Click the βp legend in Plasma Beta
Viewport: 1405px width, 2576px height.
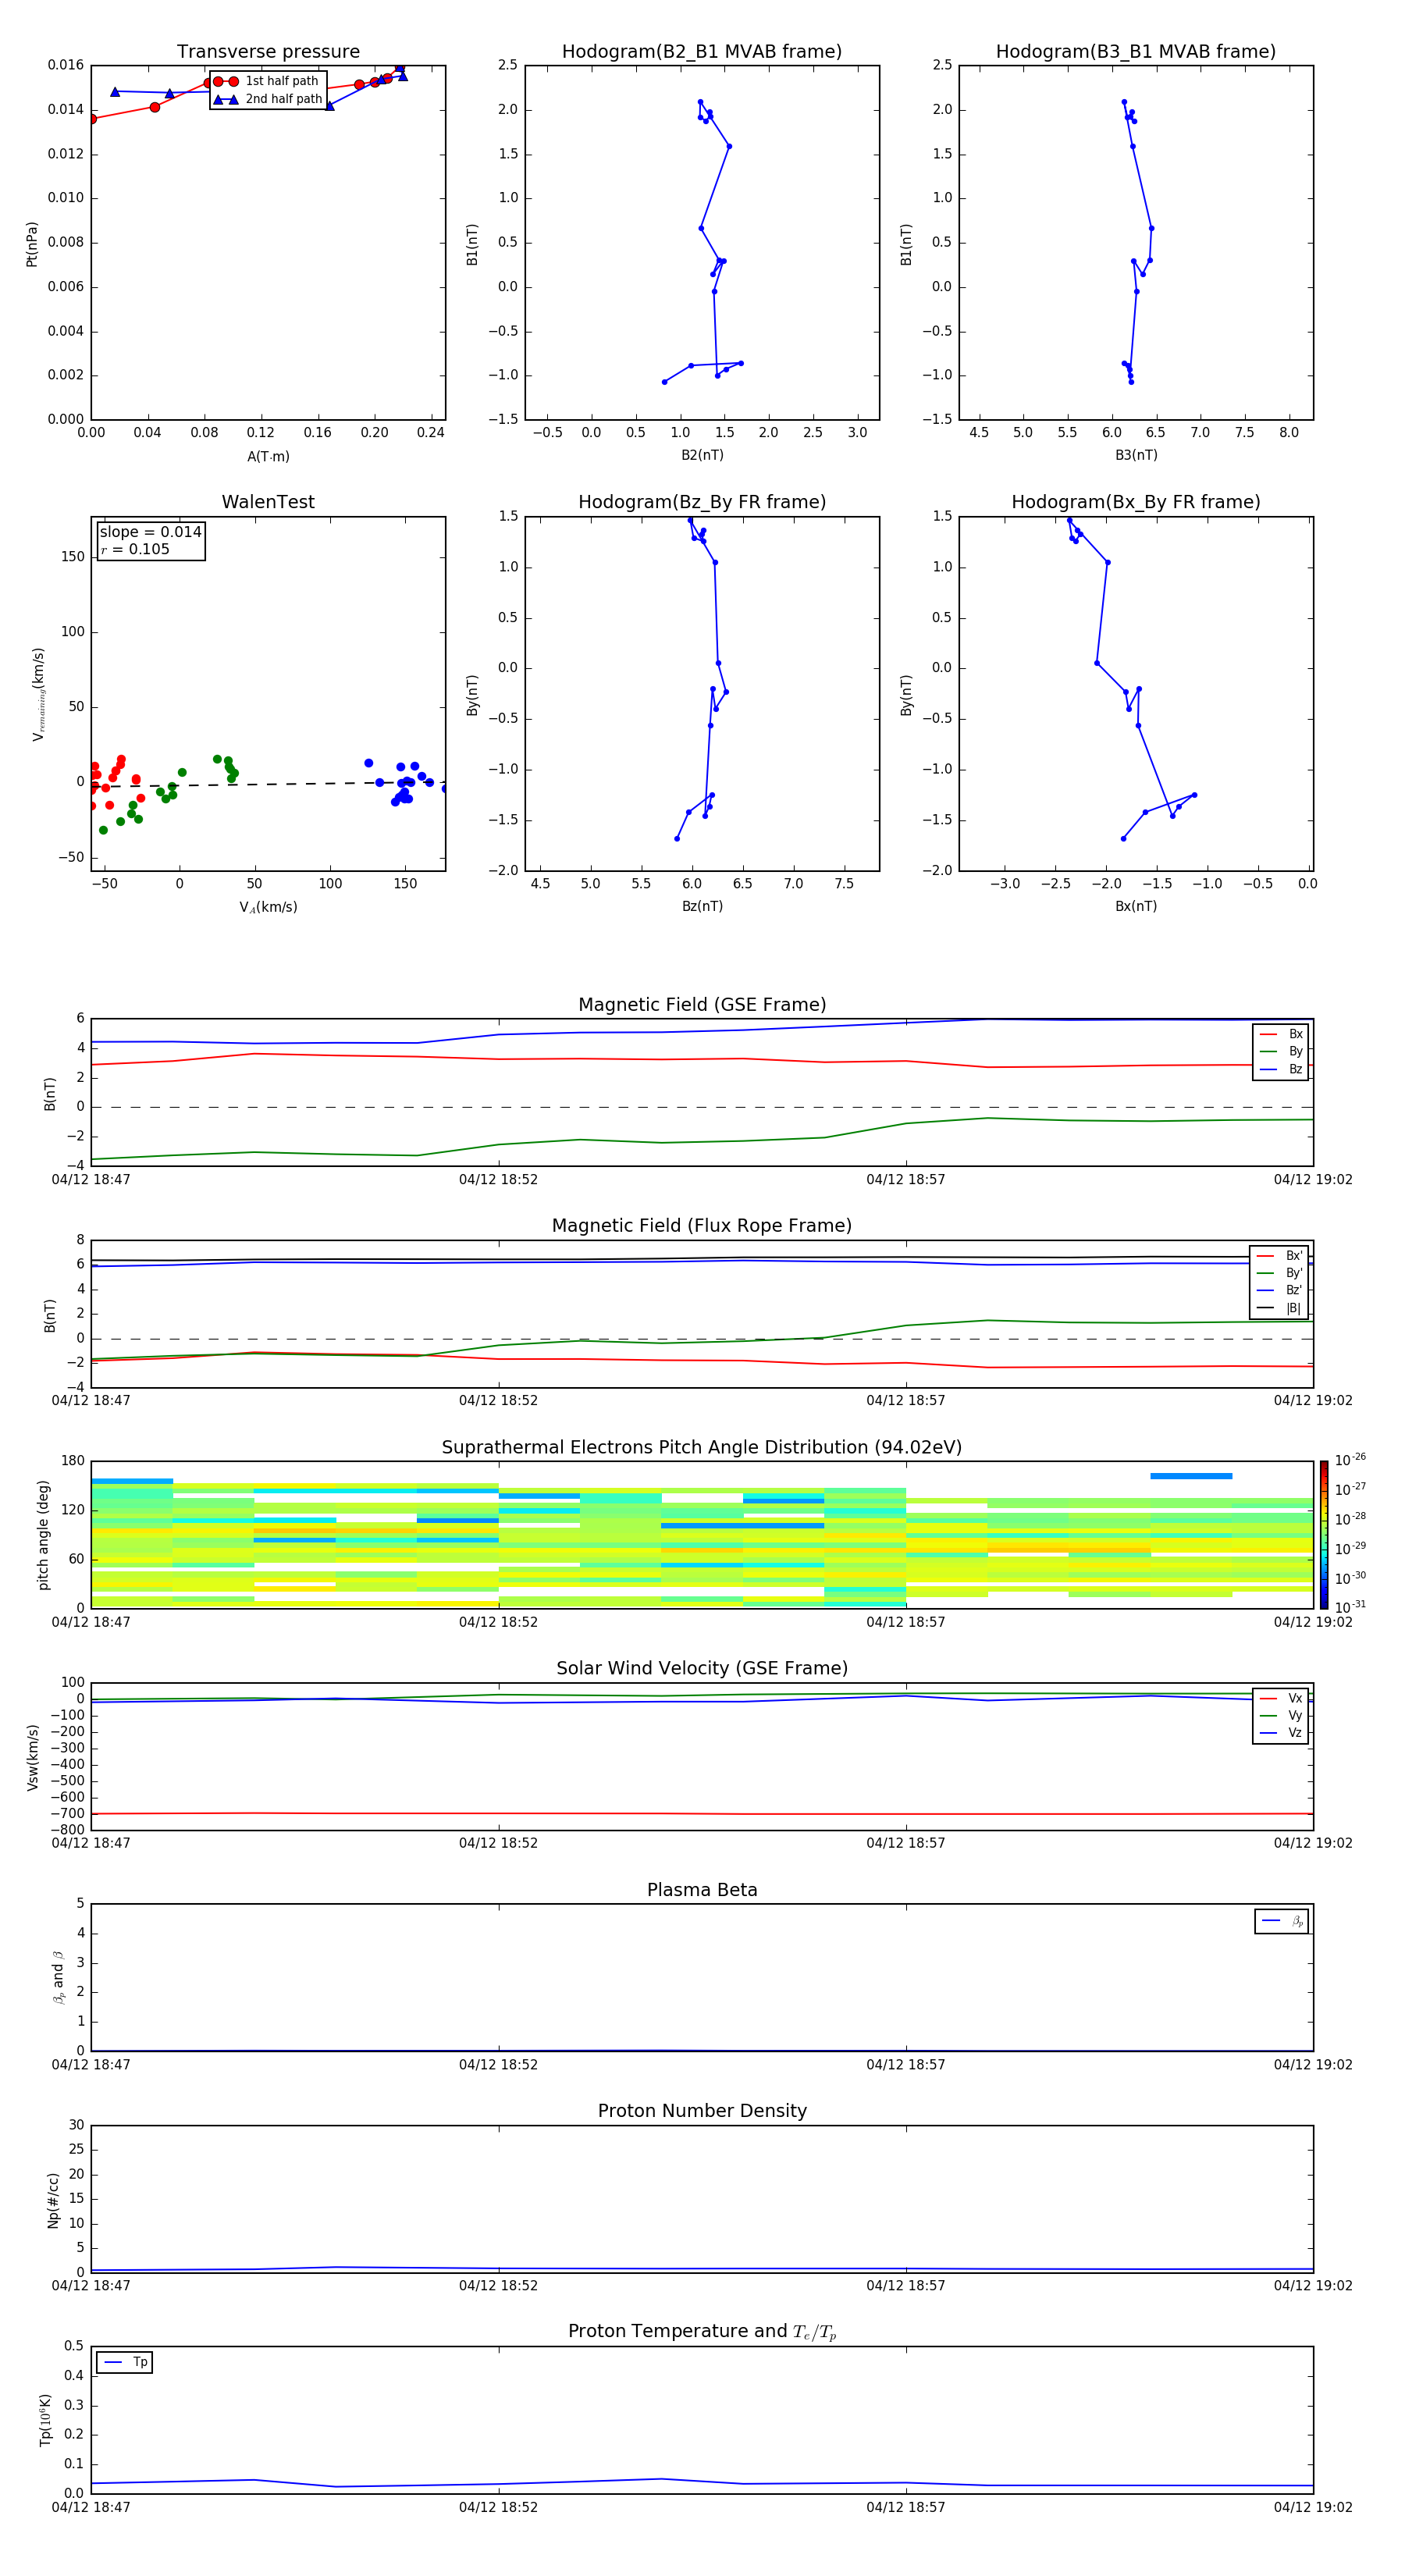[x=1282, y=1921]
